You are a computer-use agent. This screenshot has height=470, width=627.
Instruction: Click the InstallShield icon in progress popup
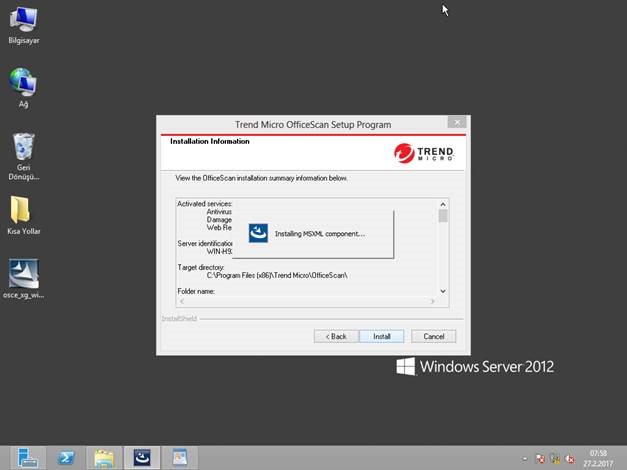258,233
